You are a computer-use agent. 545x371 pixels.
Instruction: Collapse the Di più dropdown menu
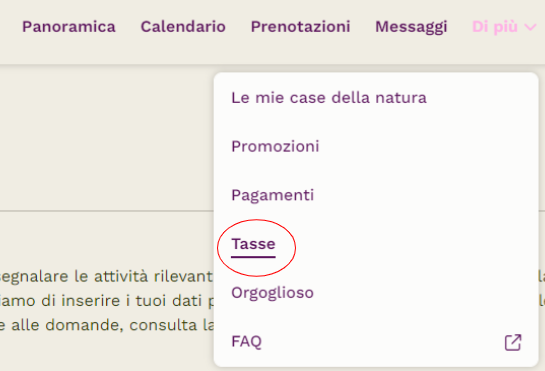pos(504,27)
